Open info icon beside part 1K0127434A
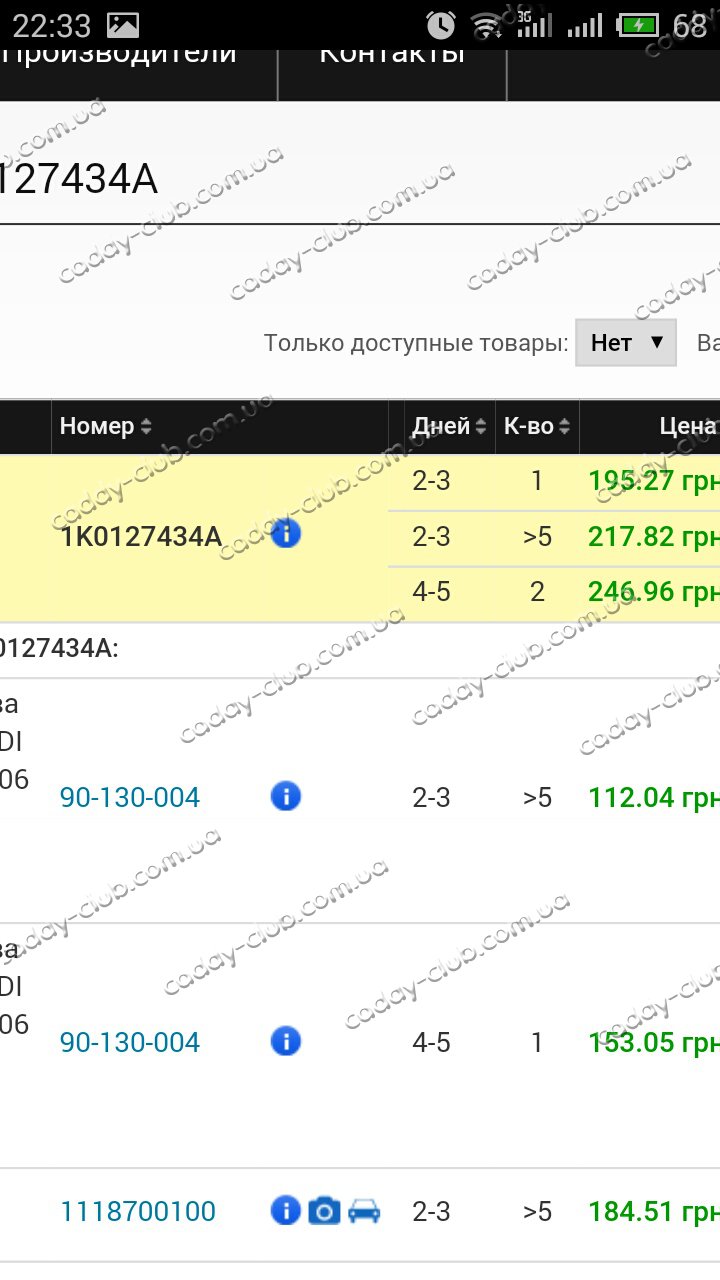Image resolution: width=720 pixels, height=1280 pixels. tap(286, 535)
